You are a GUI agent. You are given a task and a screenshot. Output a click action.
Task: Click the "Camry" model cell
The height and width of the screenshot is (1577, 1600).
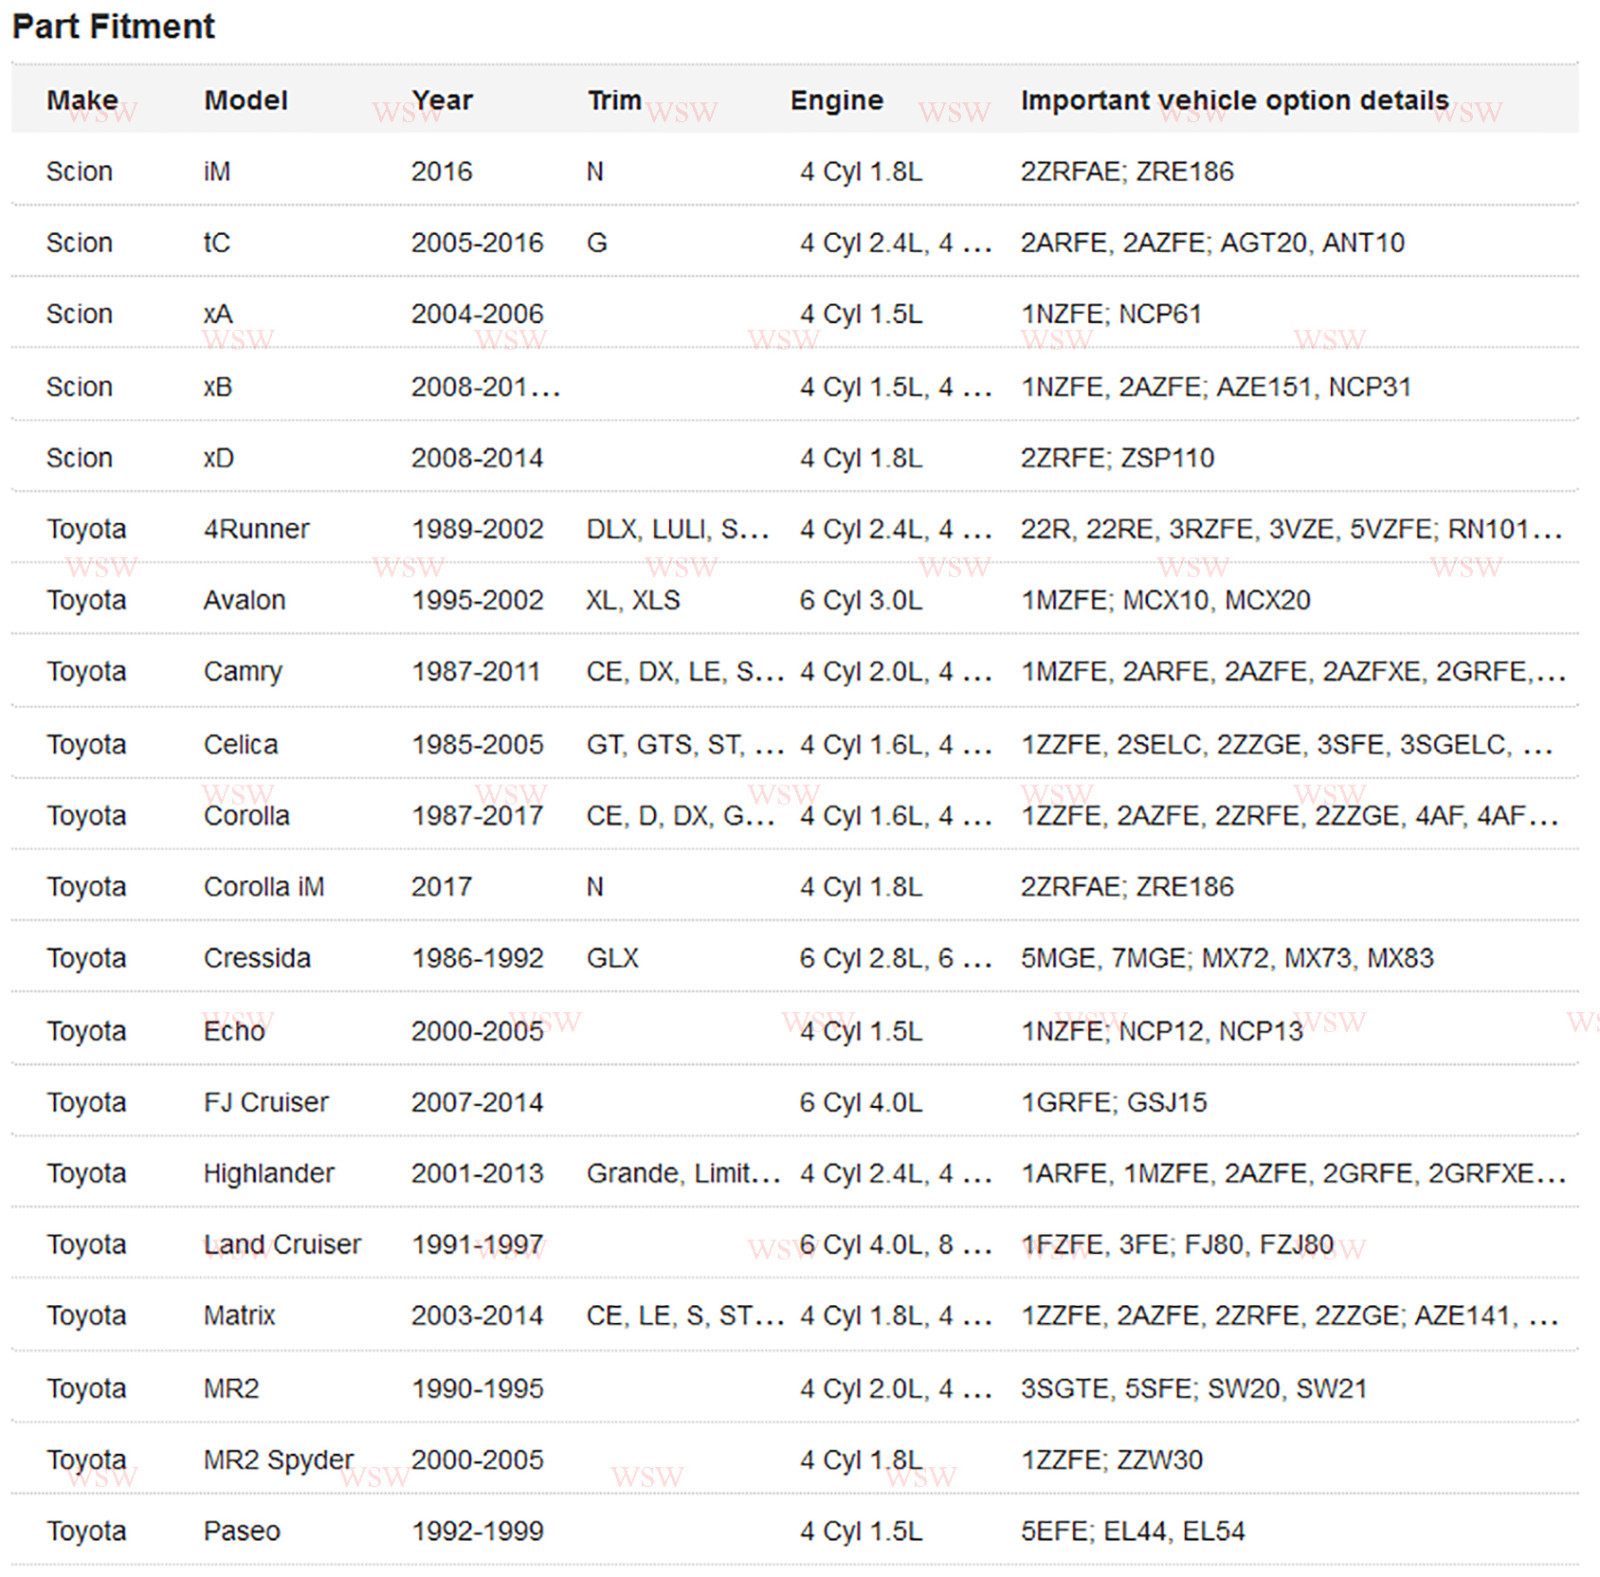coord(243,672)
